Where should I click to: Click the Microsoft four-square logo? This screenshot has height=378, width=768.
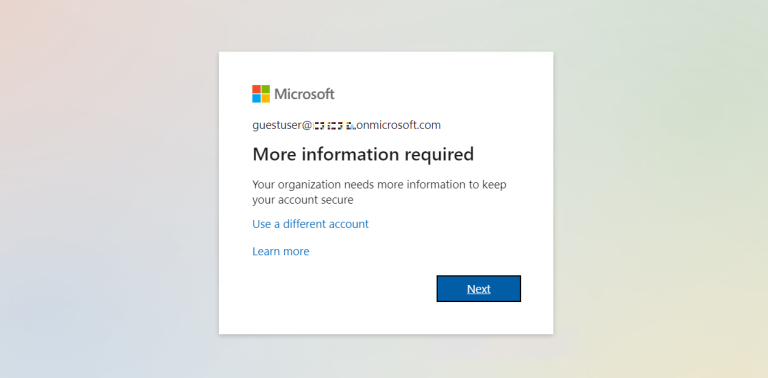pyautogui.click(x=261, y=94)
